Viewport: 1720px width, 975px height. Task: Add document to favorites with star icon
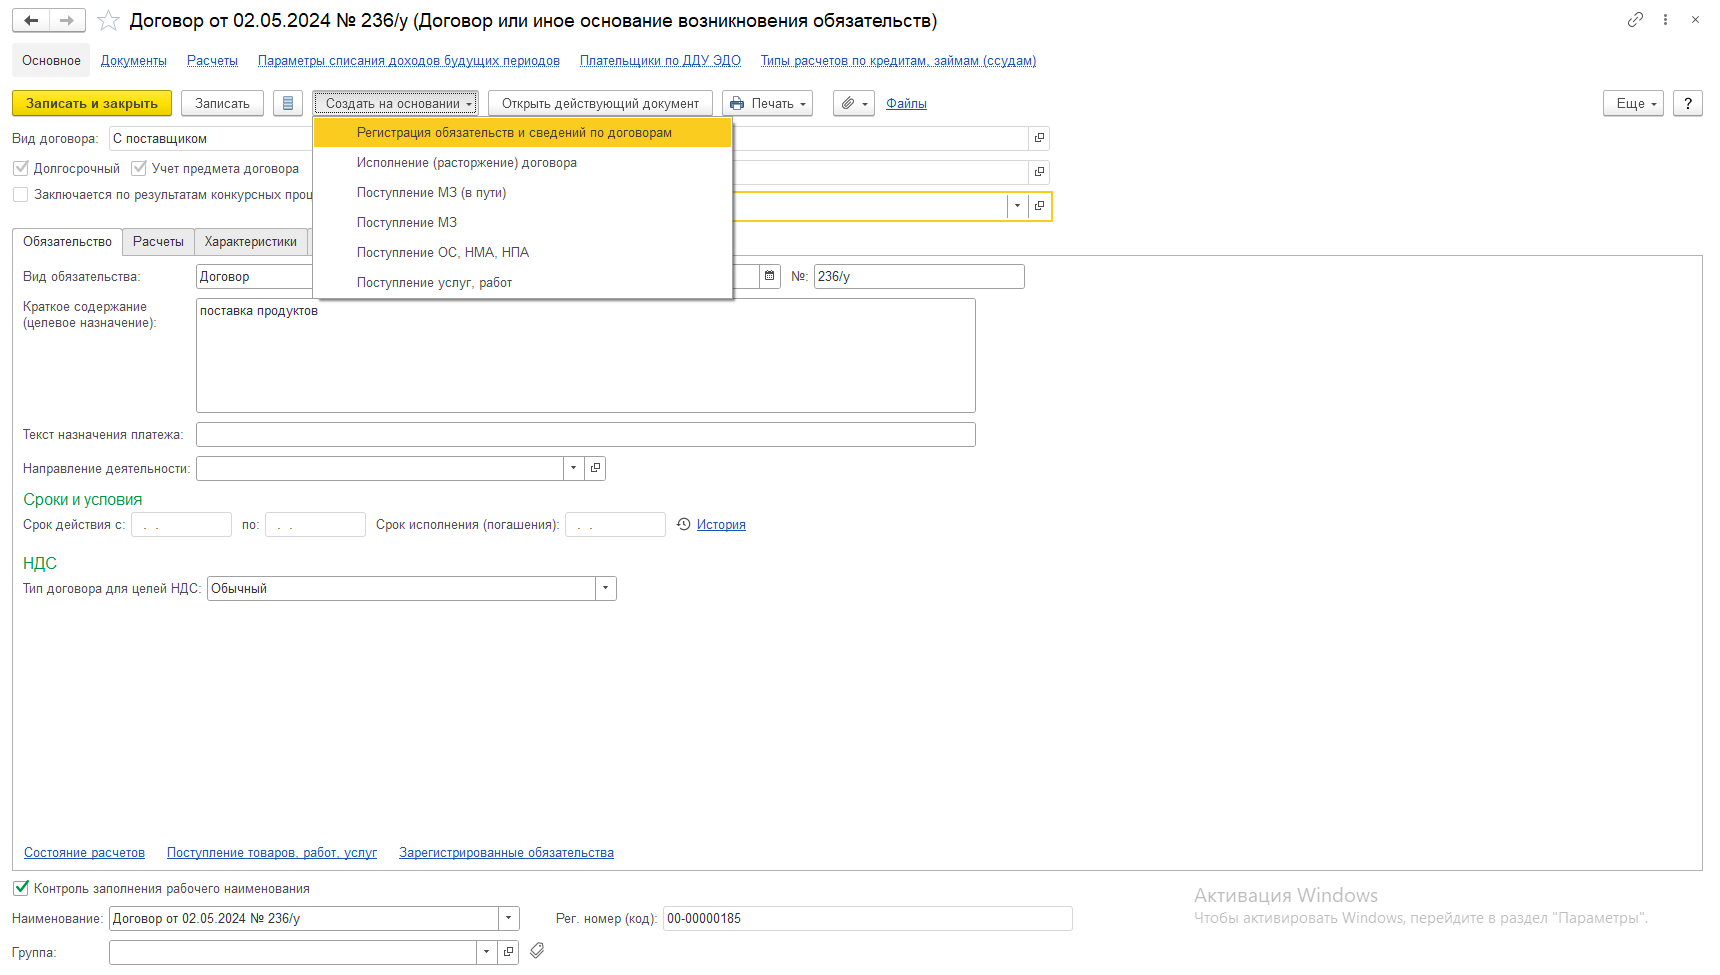click(x=108, y=21)
